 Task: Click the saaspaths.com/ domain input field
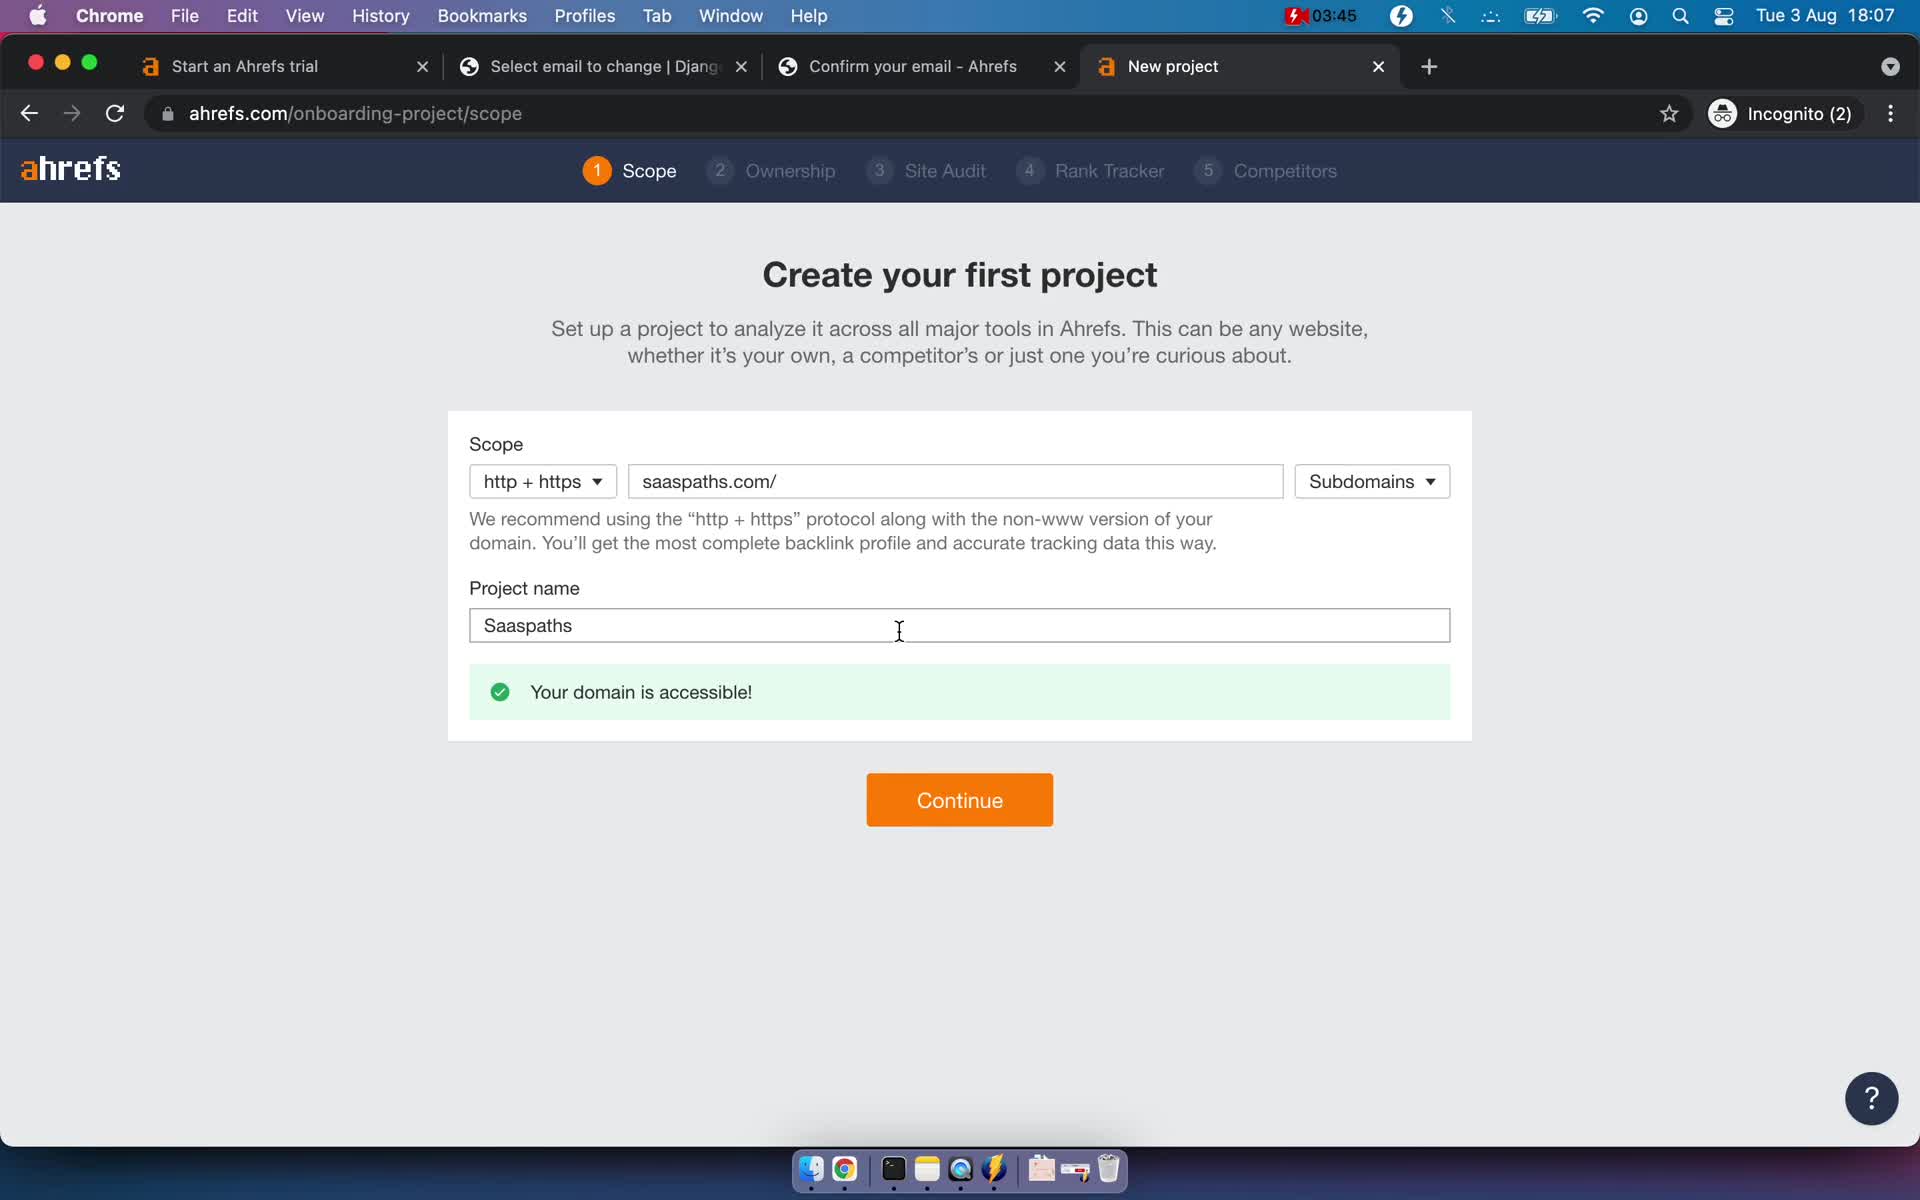(x=955, y=481)
